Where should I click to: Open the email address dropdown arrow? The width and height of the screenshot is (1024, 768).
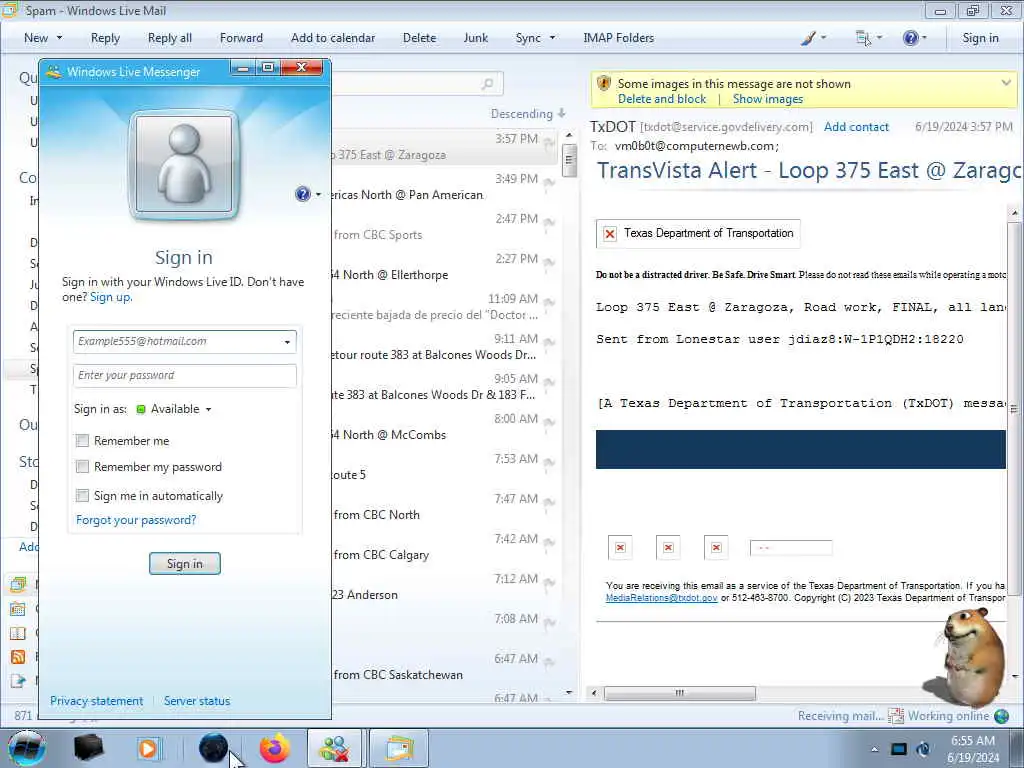pyautogui.click(x=287, y=342)
